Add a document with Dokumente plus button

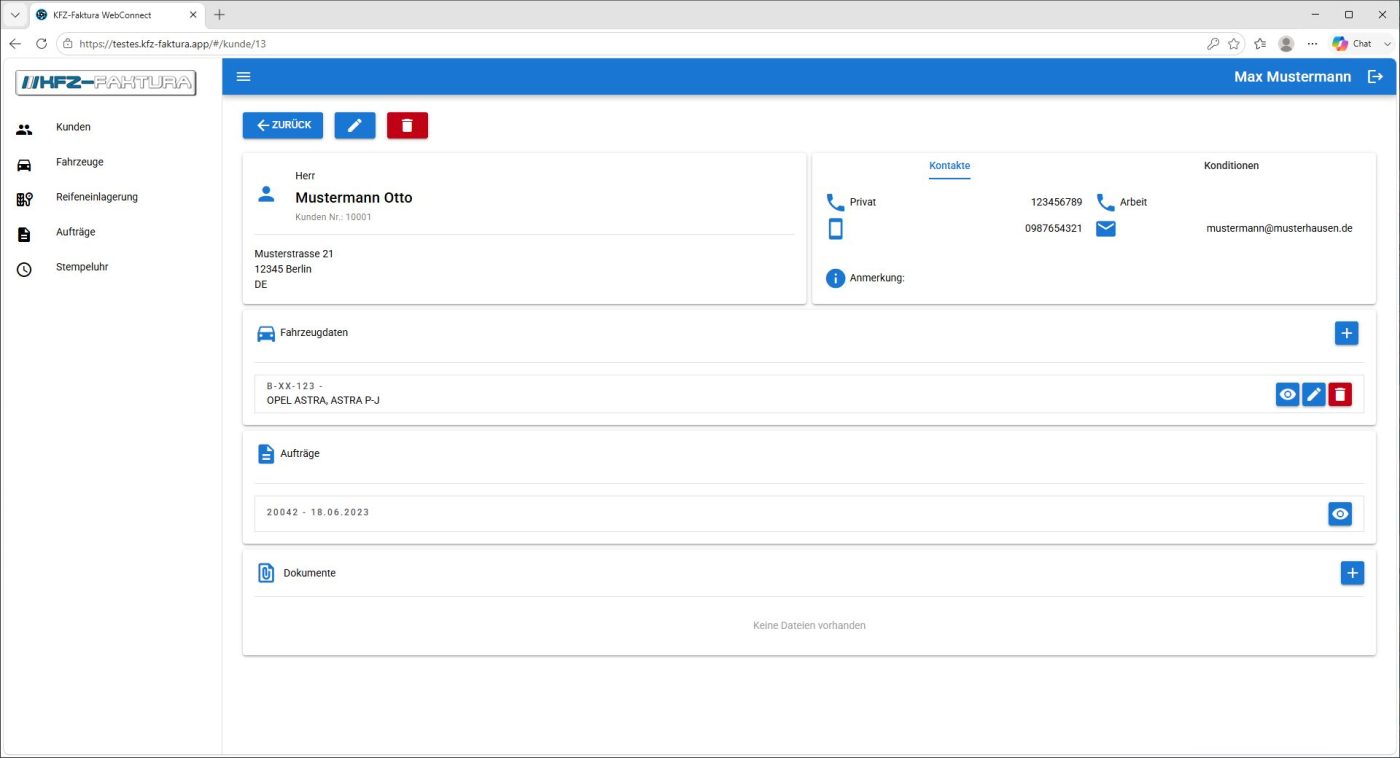pyautogui.click(x=1352, y=573)
